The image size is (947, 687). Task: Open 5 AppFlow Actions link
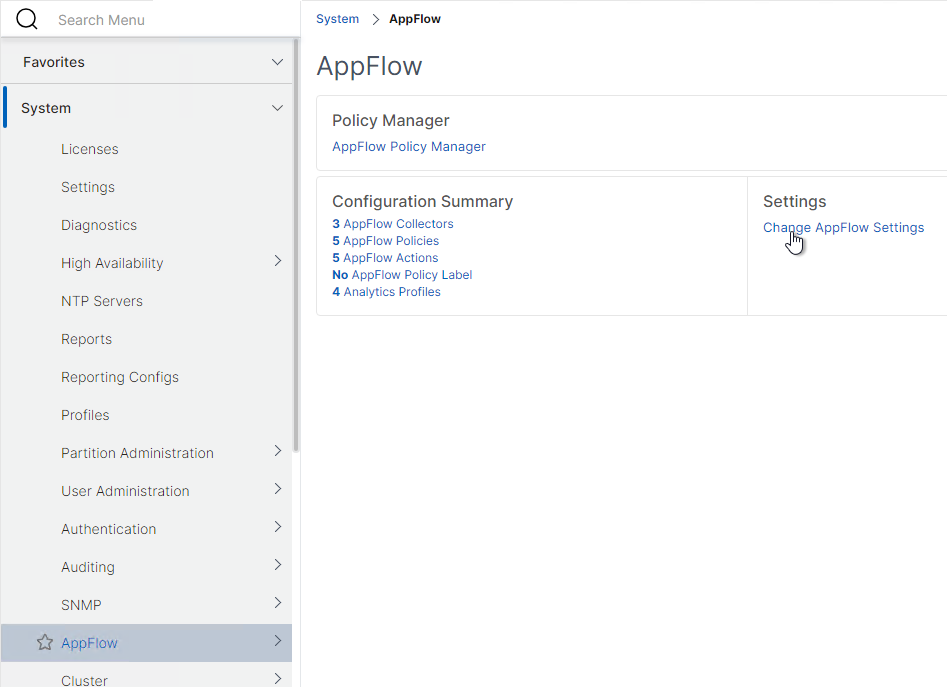[385, 258]
